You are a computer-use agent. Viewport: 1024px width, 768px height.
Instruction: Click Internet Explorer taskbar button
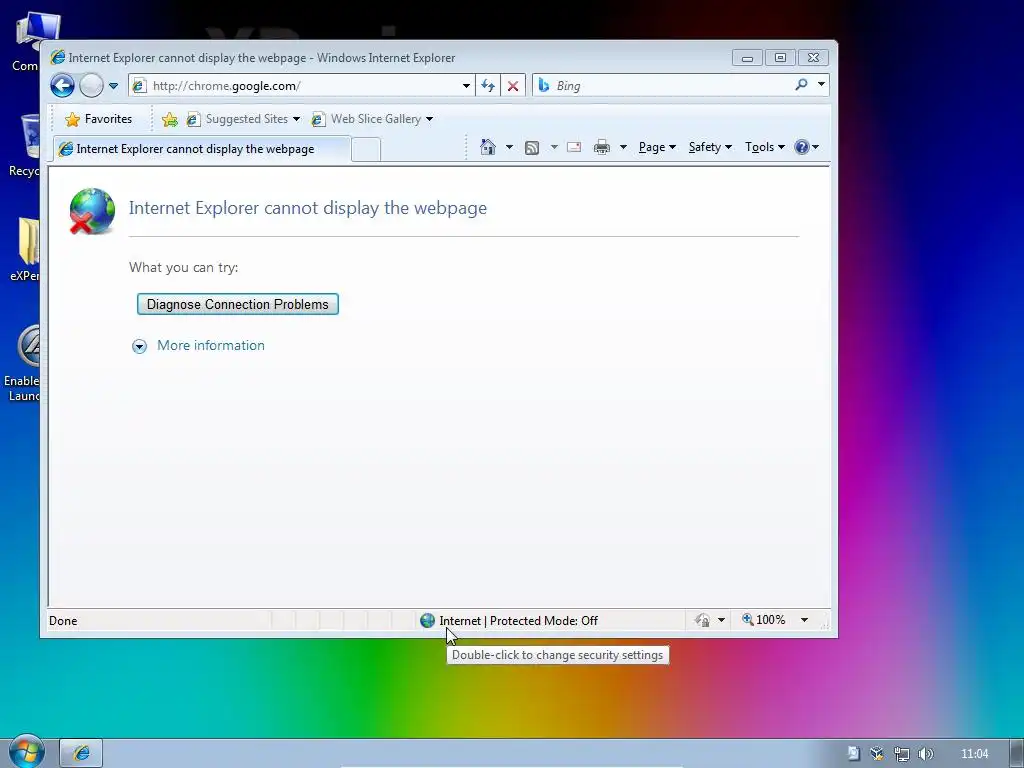click(81, 753)
